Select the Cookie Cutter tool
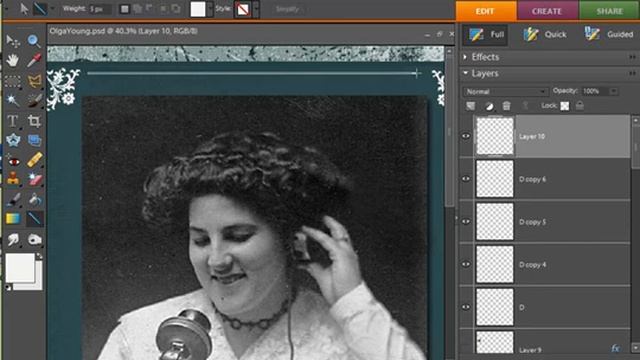 (x=13, y=140)
